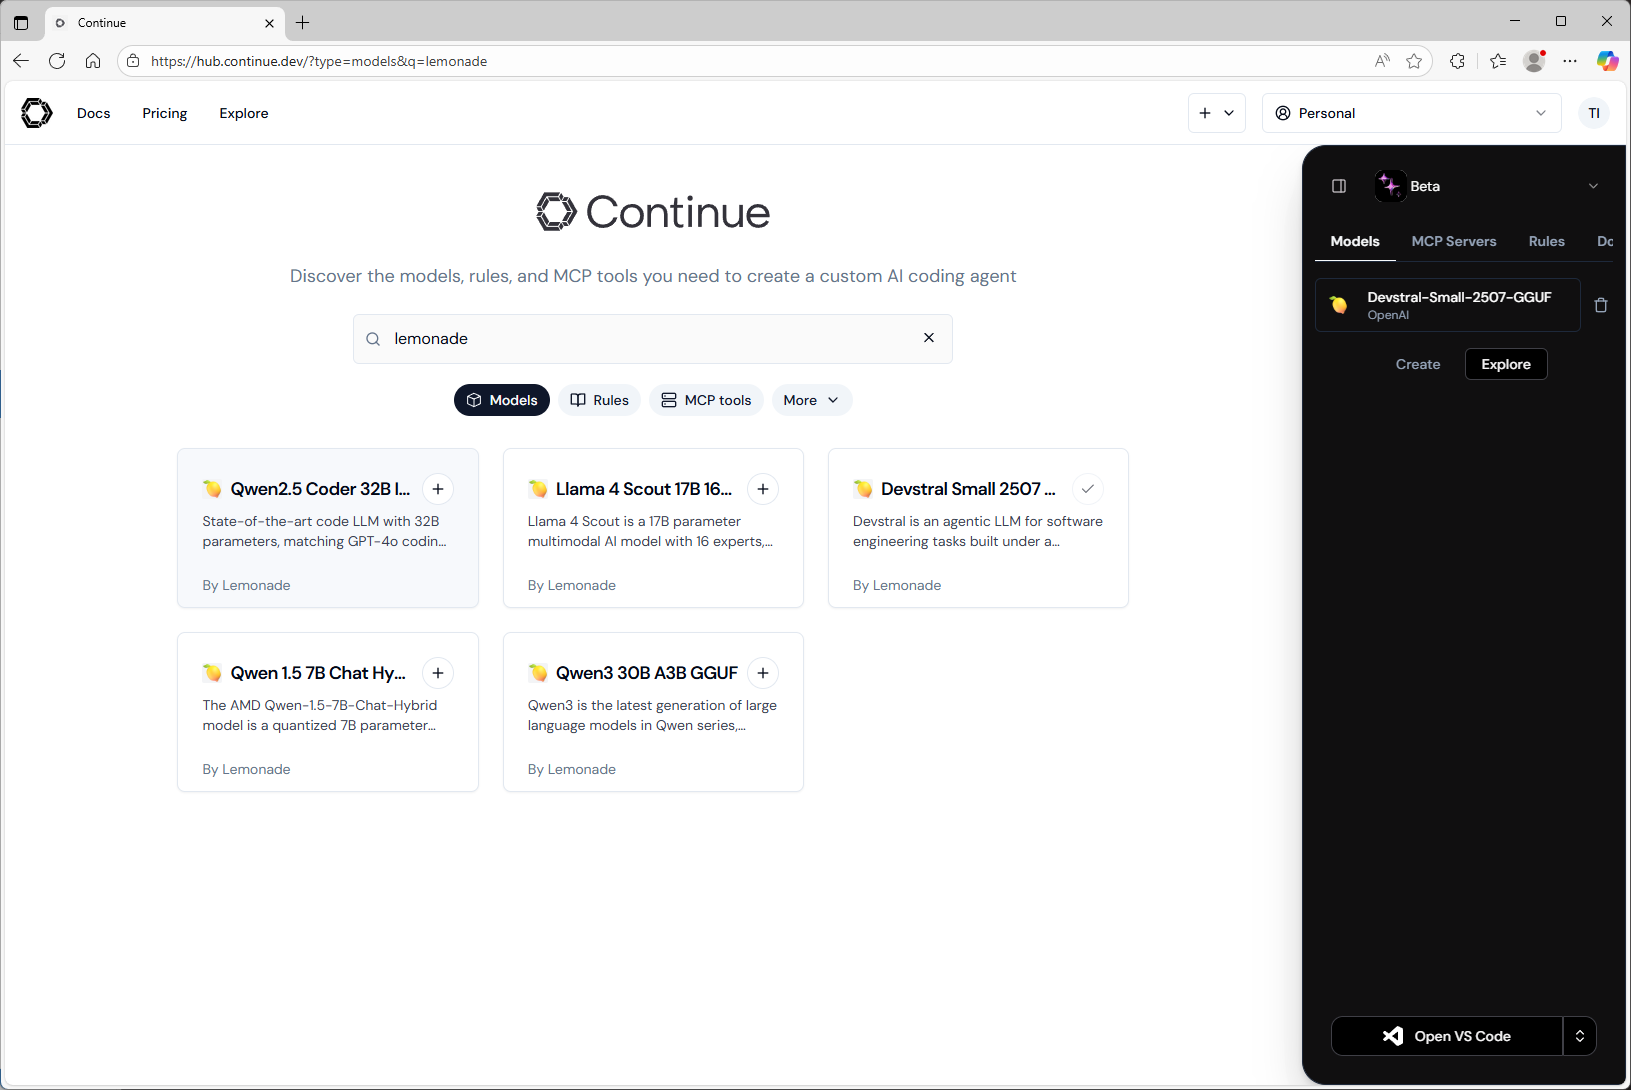Screen dimensions: 1631x1090
Task: Click the search magnifier icon
Action: 373,339
